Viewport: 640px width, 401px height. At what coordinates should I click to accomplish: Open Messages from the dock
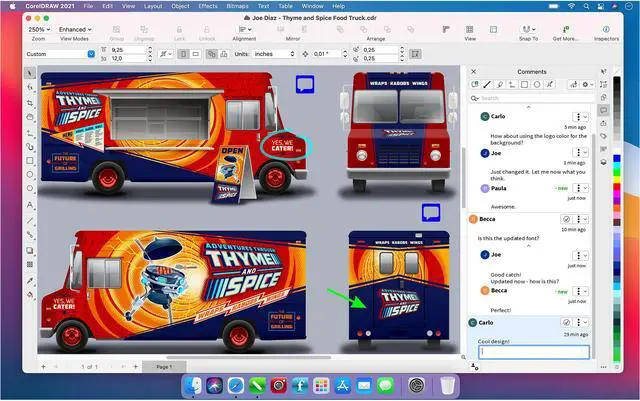(385, 385)
